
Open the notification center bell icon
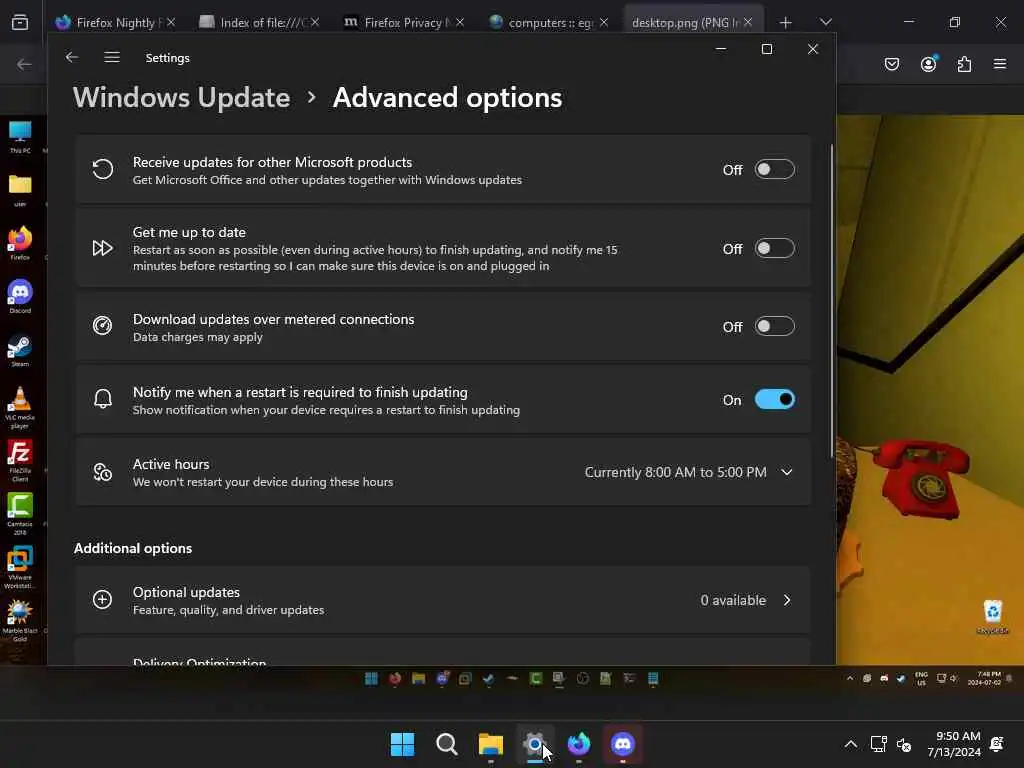pos(997,744)
